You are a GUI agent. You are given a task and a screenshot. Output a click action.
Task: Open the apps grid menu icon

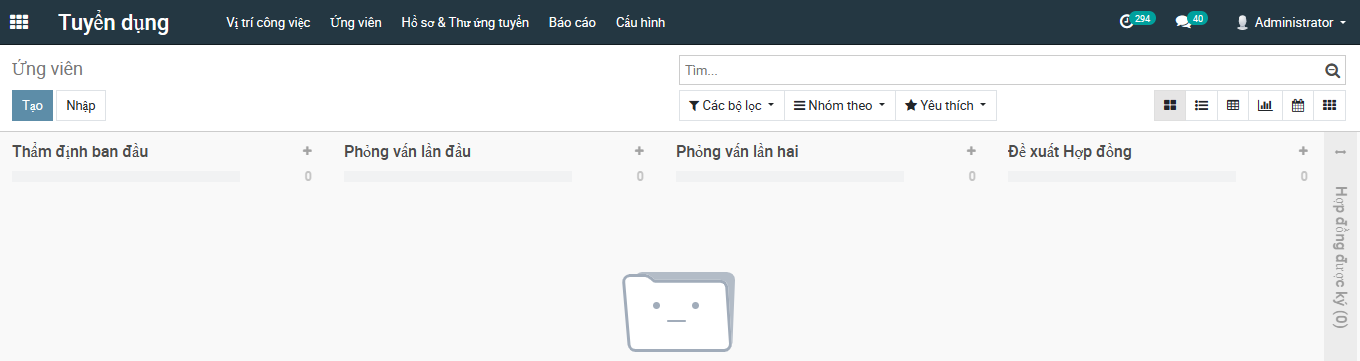[x=19, y=22]
